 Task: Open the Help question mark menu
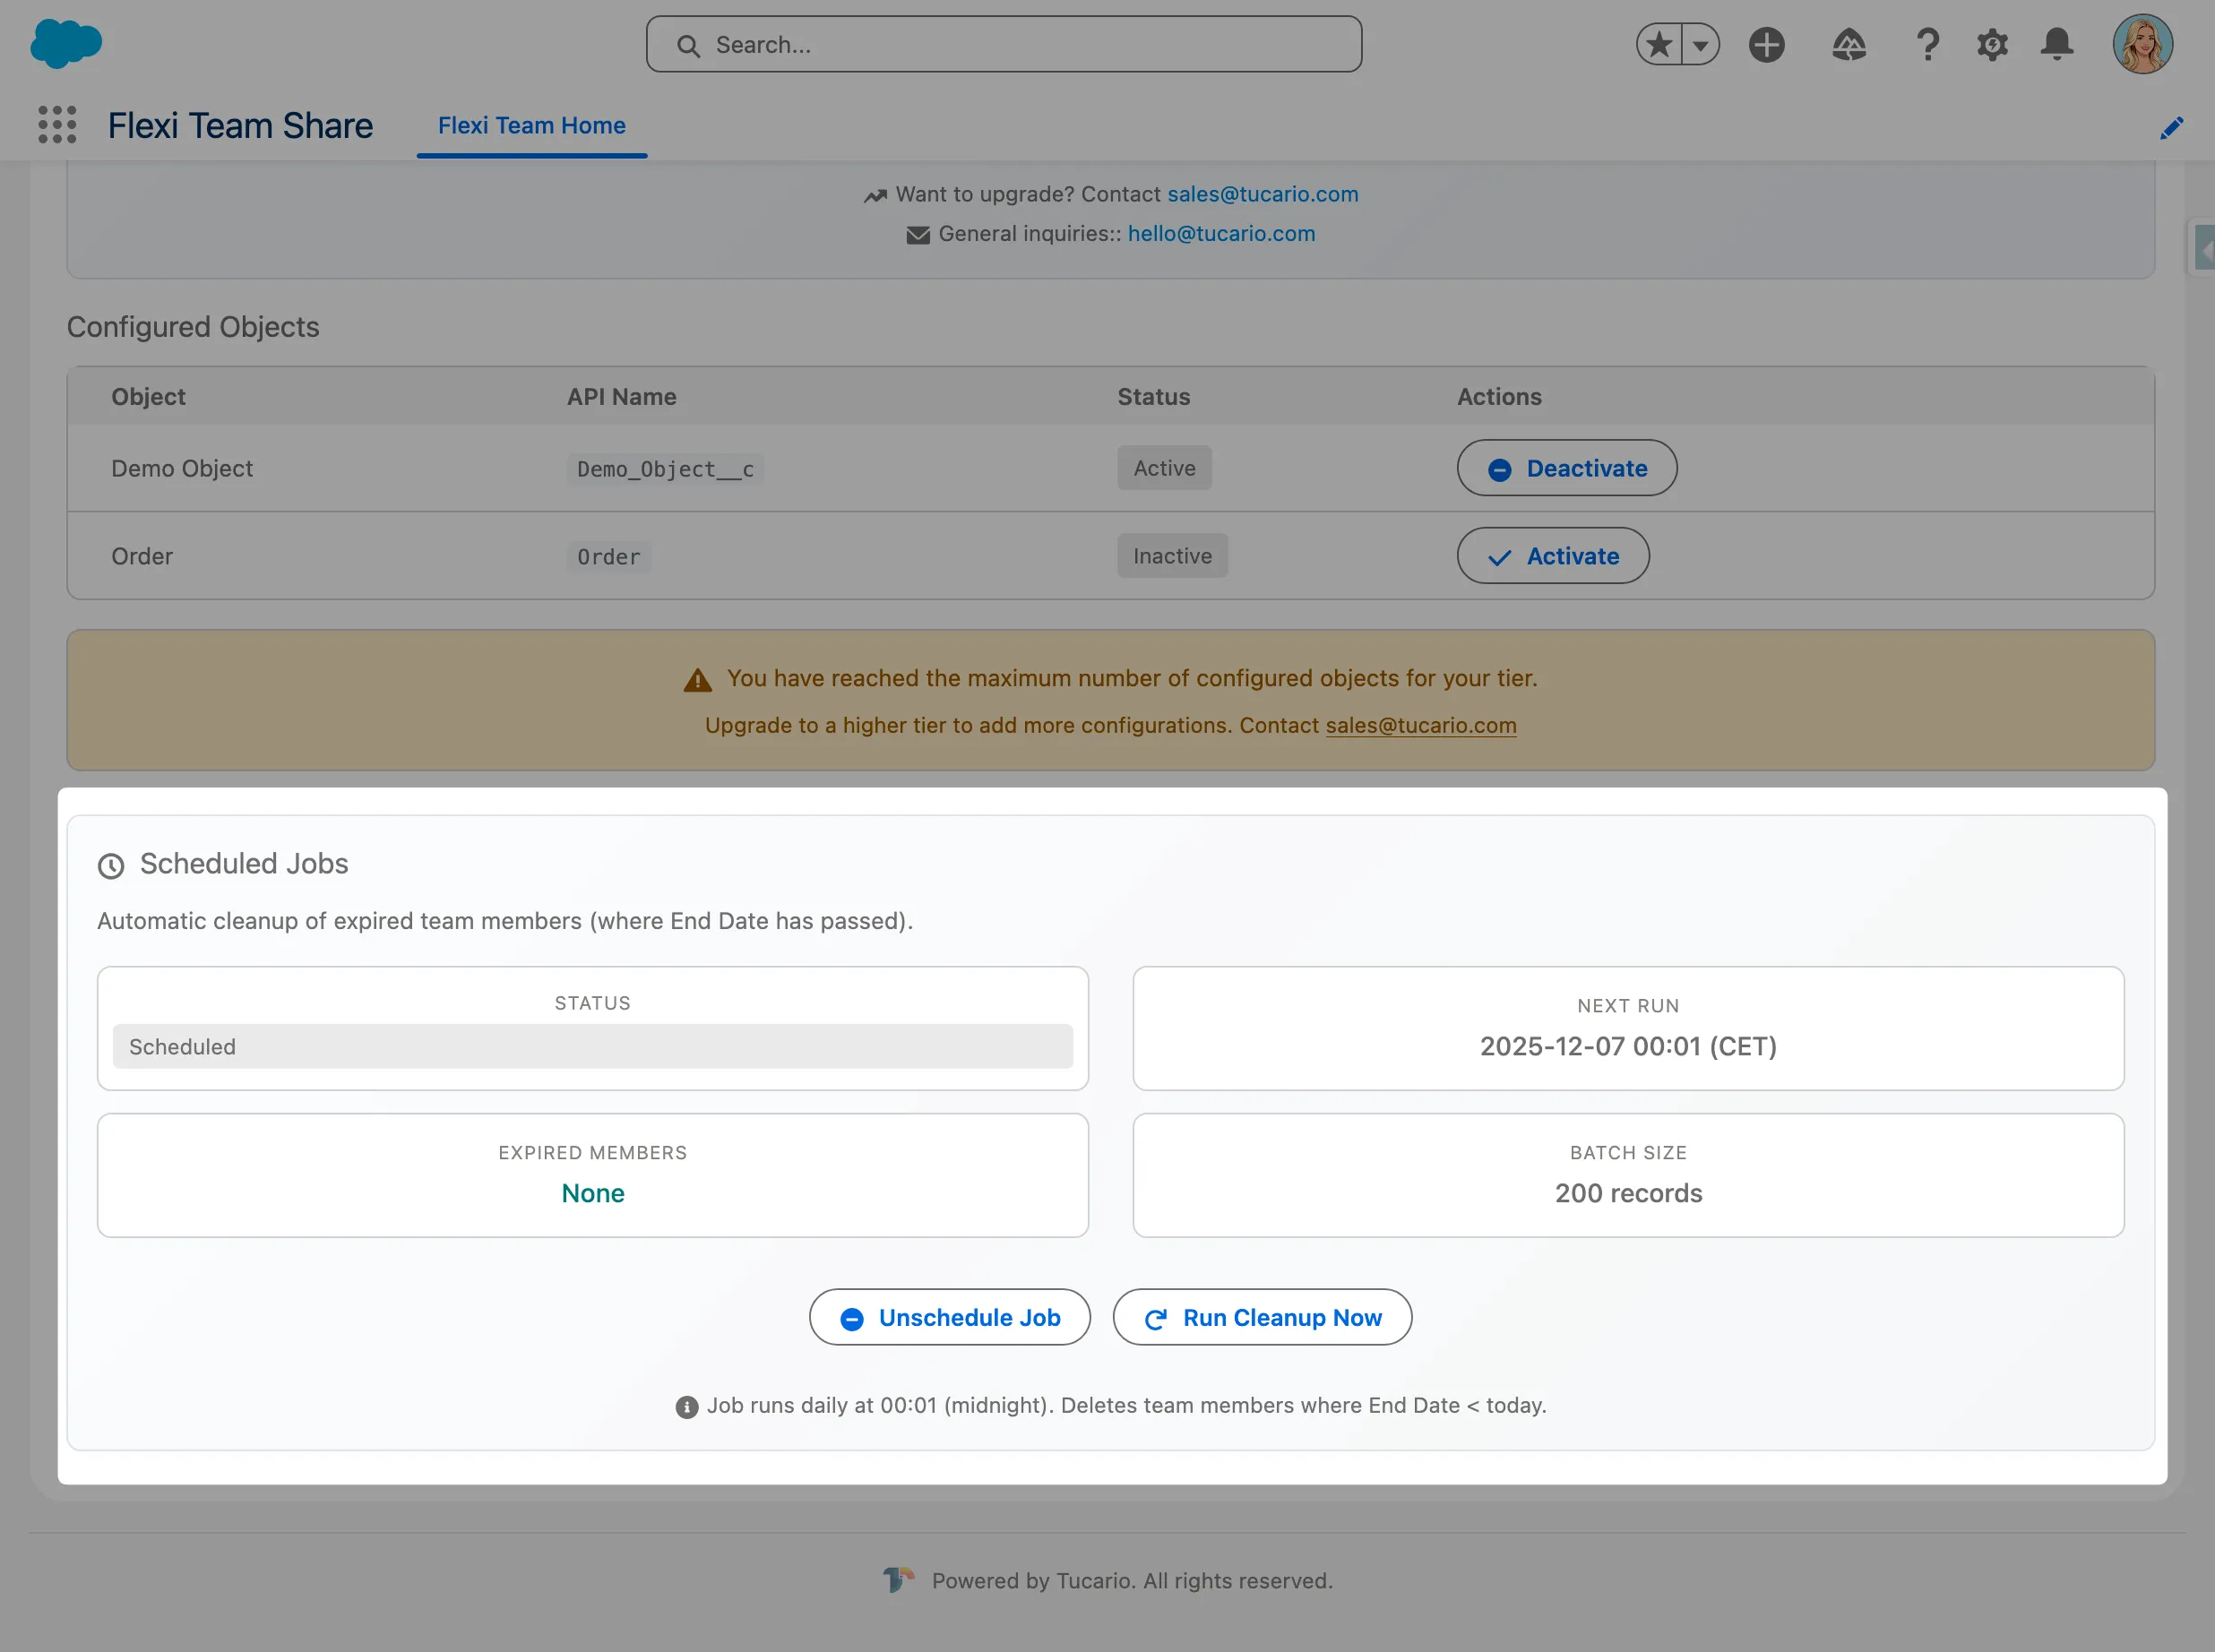click(x=1927, y=44)
